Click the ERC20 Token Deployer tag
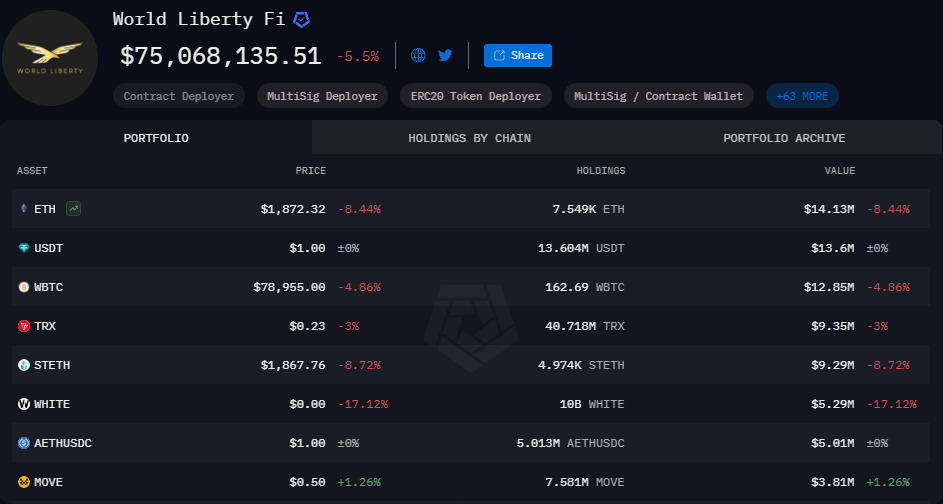This screenshot has width=943, height=504. point(475,96)
